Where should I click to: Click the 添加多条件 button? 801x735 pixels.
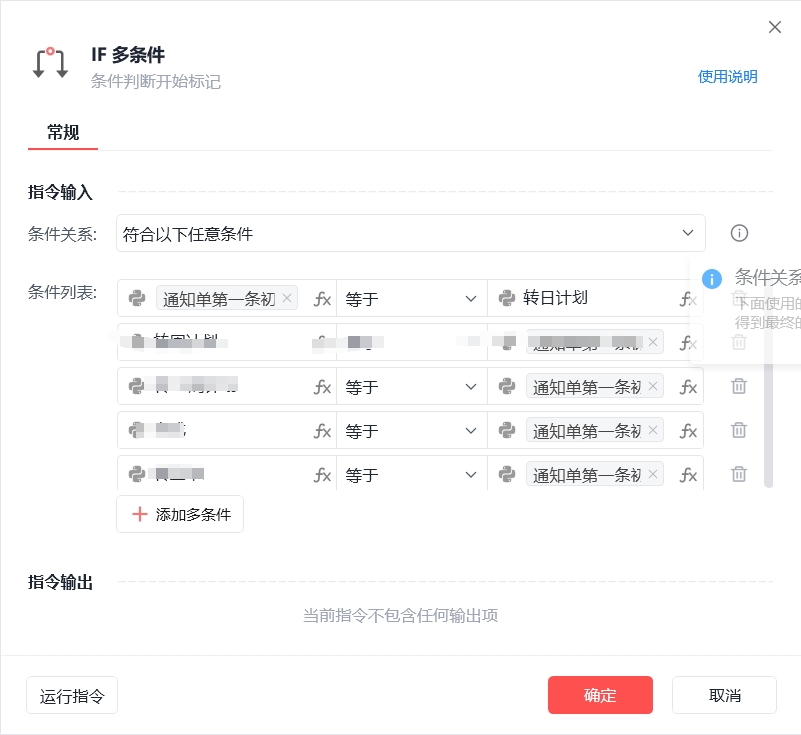pos(180,514)
